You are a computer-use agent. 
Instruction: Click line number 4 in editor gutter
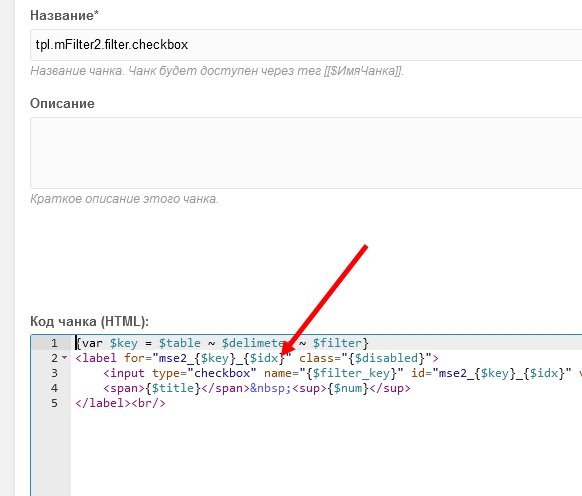click(54, 388)
